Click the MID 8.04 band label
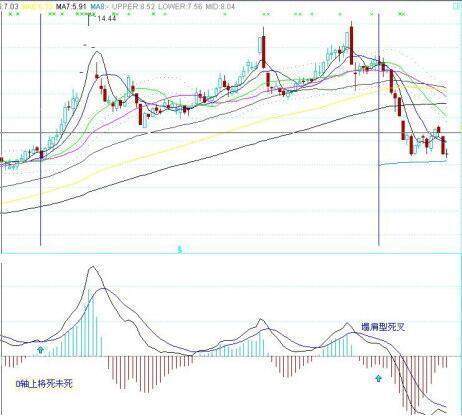The height and width of the screenshot is (420, 462). point(220,7)
